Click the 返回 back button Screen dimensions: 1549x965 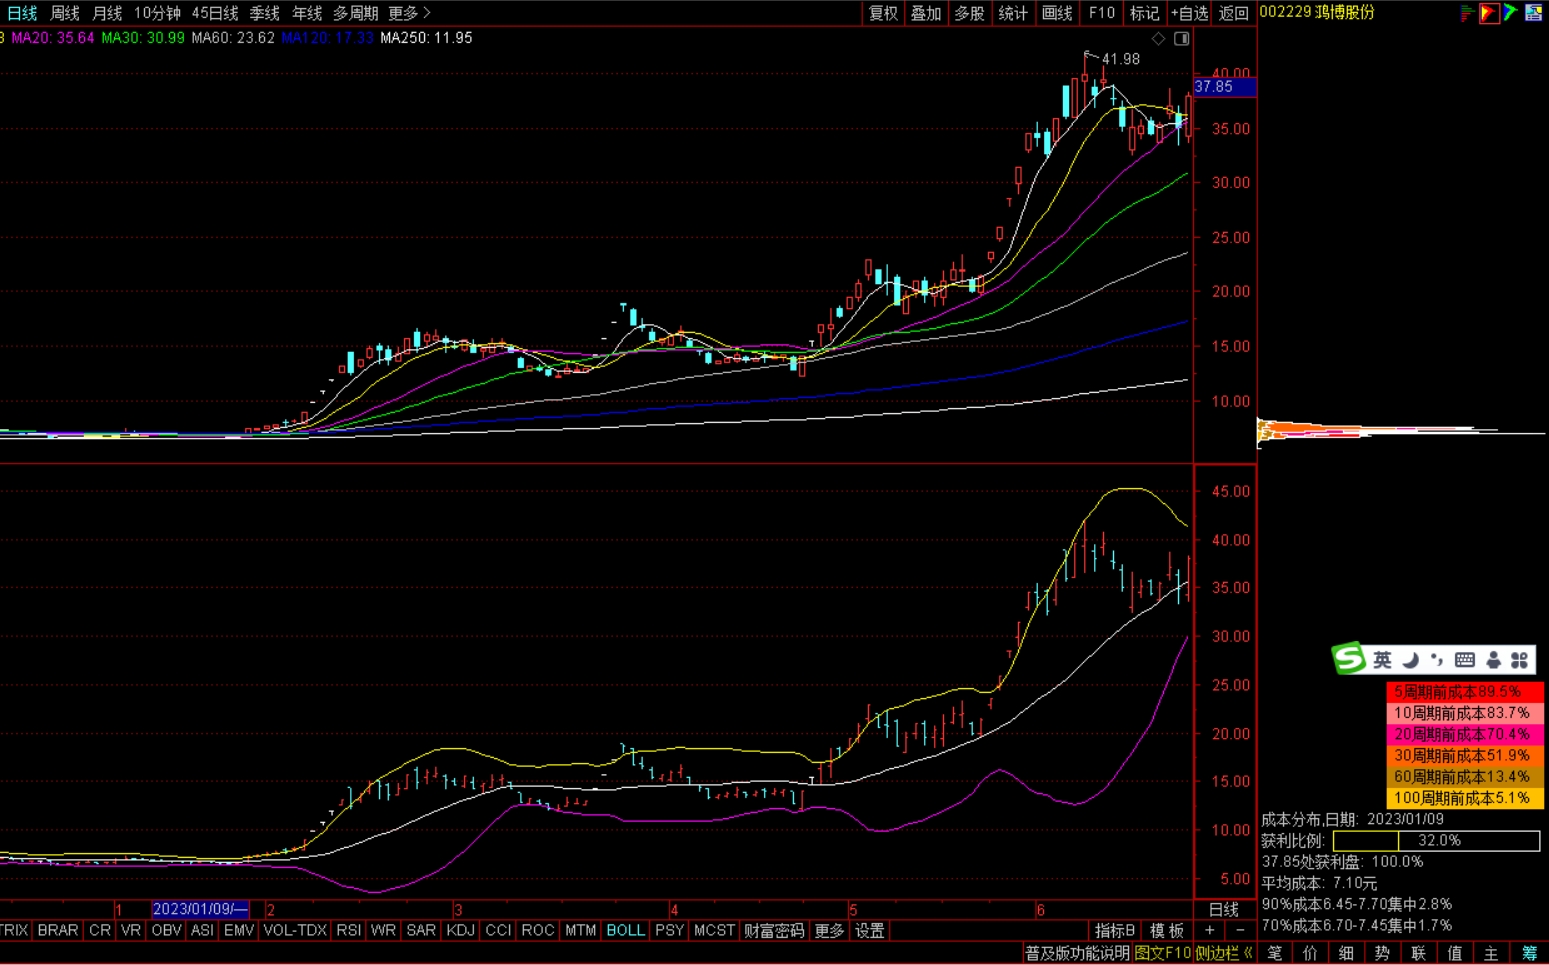coord(1233,13)
